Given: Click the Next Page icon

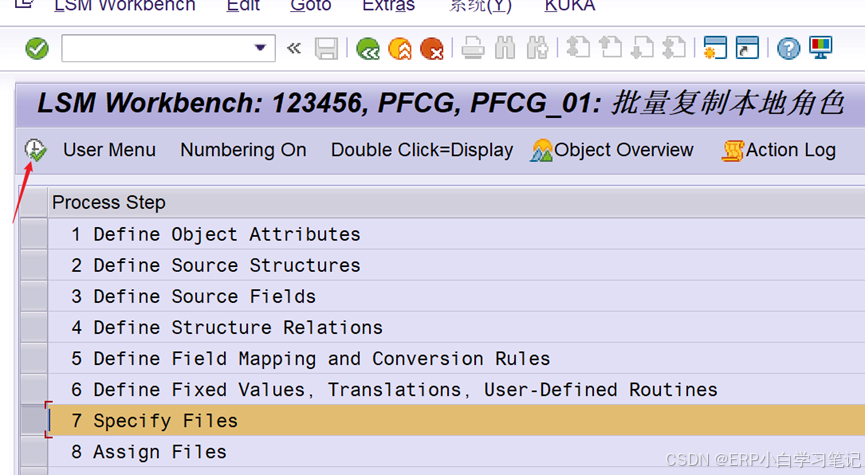Looking at the screenshot, I should (642, 47).
